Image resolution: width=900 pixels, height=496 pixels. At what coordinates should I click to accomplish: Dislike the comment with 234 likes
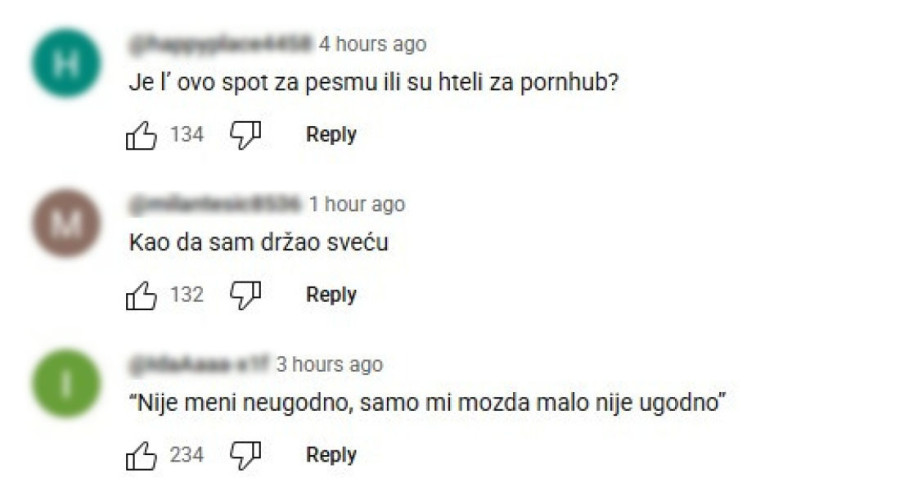[246, 456]
